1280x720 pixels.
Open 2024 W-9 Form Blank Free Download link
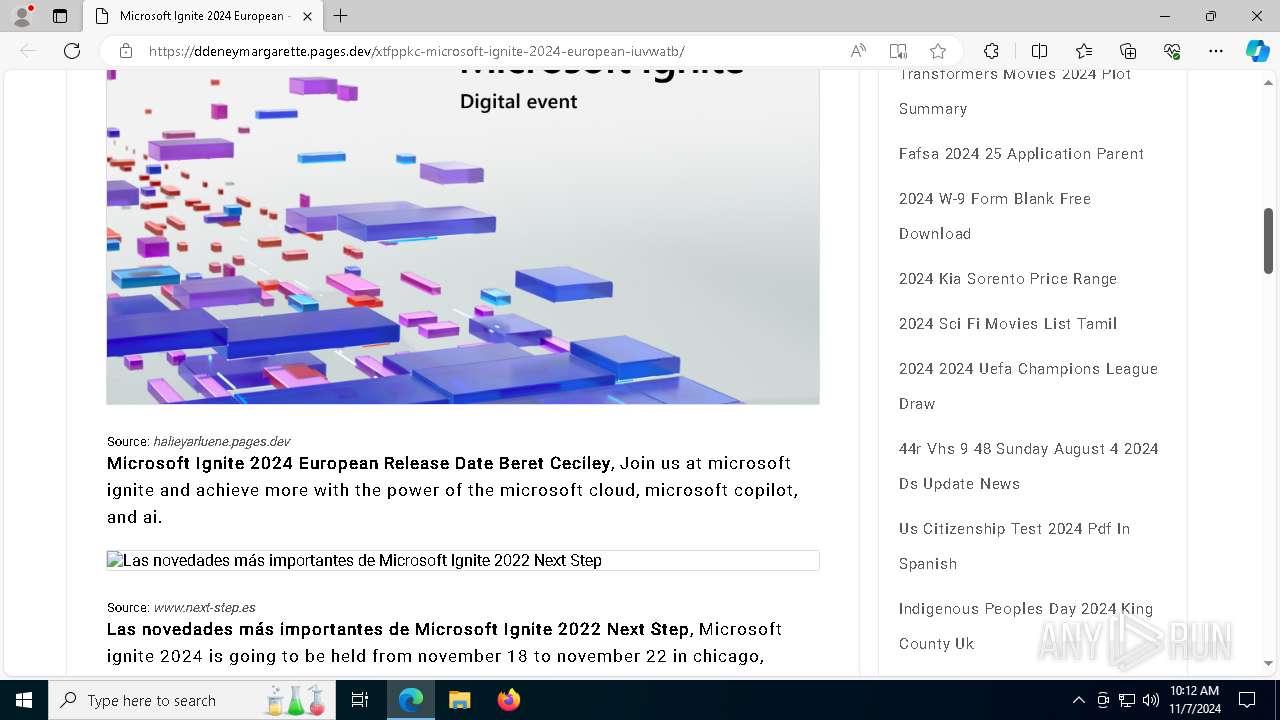click(995, 216)
